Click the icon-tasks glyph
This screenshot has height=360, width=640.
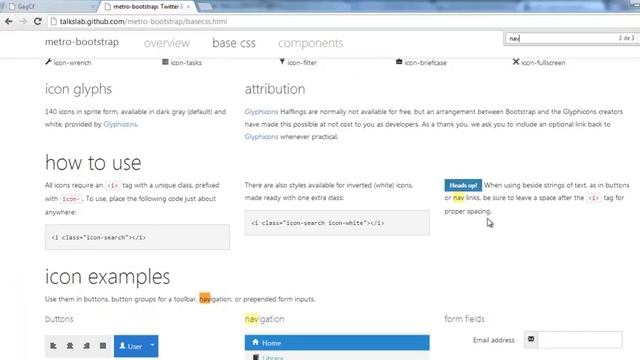tap(165, 62)
